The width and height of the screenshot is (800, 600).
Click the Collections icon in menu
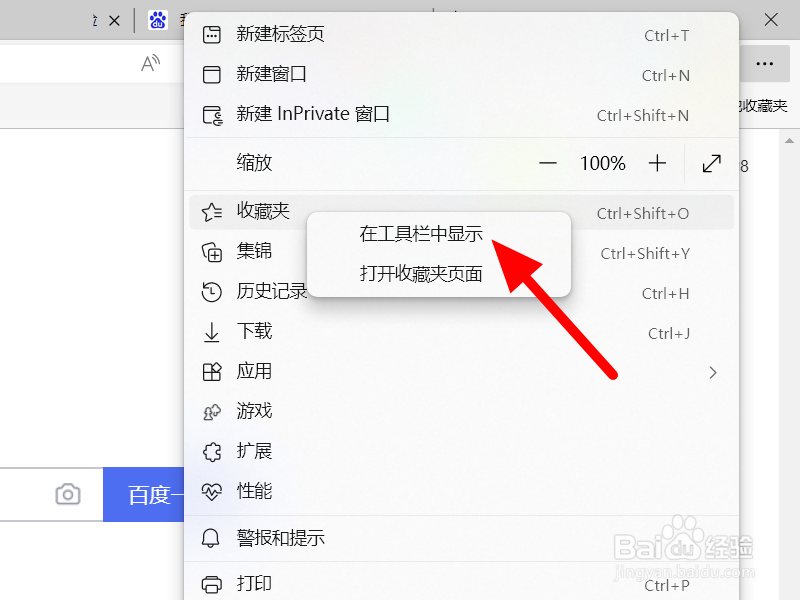(x=212, y=252)
